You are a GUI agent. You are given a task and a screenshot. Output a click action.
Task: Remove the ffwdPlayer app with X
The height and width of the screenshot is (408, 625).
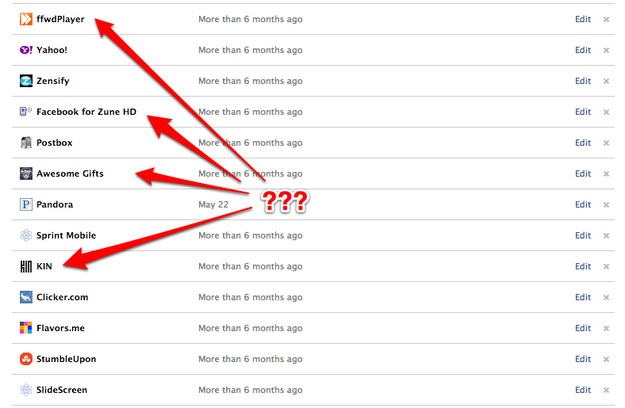pyautogui.click(x=606, y=19)
